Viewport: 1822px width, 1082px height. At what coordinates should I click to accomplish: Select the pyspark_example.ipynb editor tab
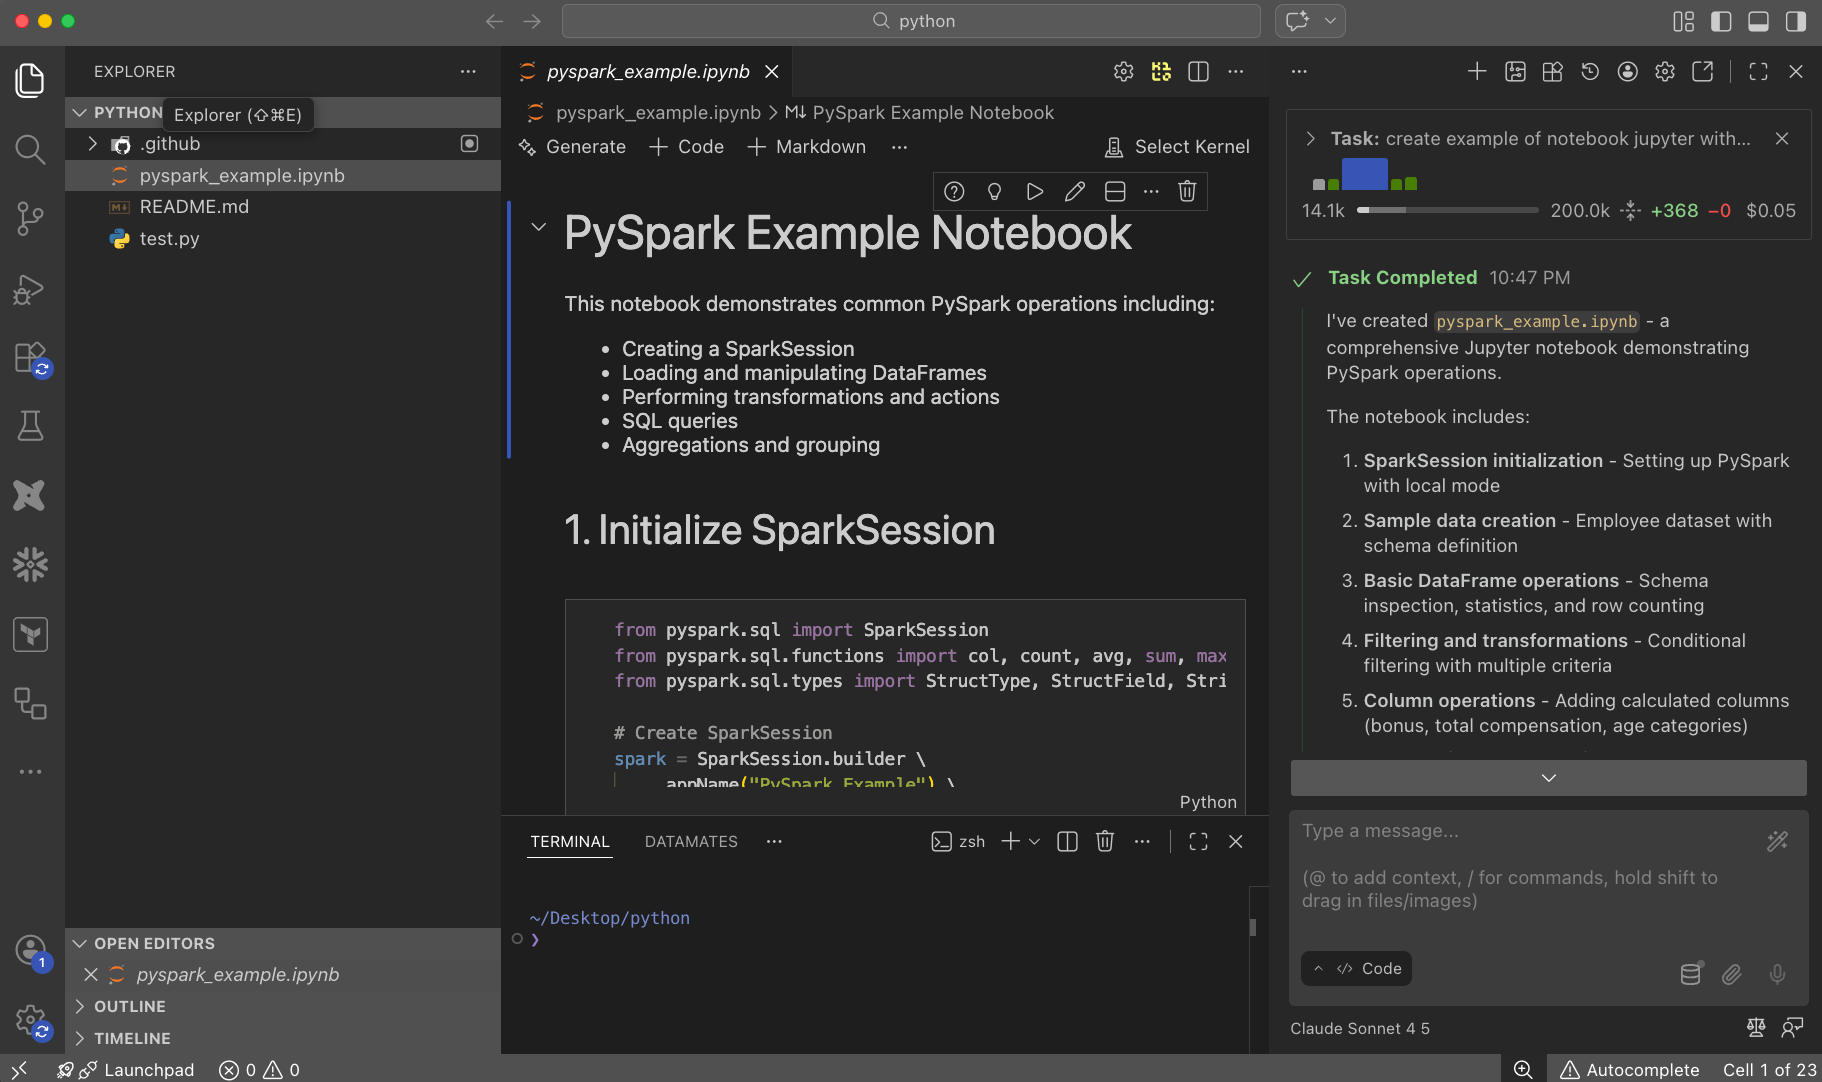coord(648,71)
